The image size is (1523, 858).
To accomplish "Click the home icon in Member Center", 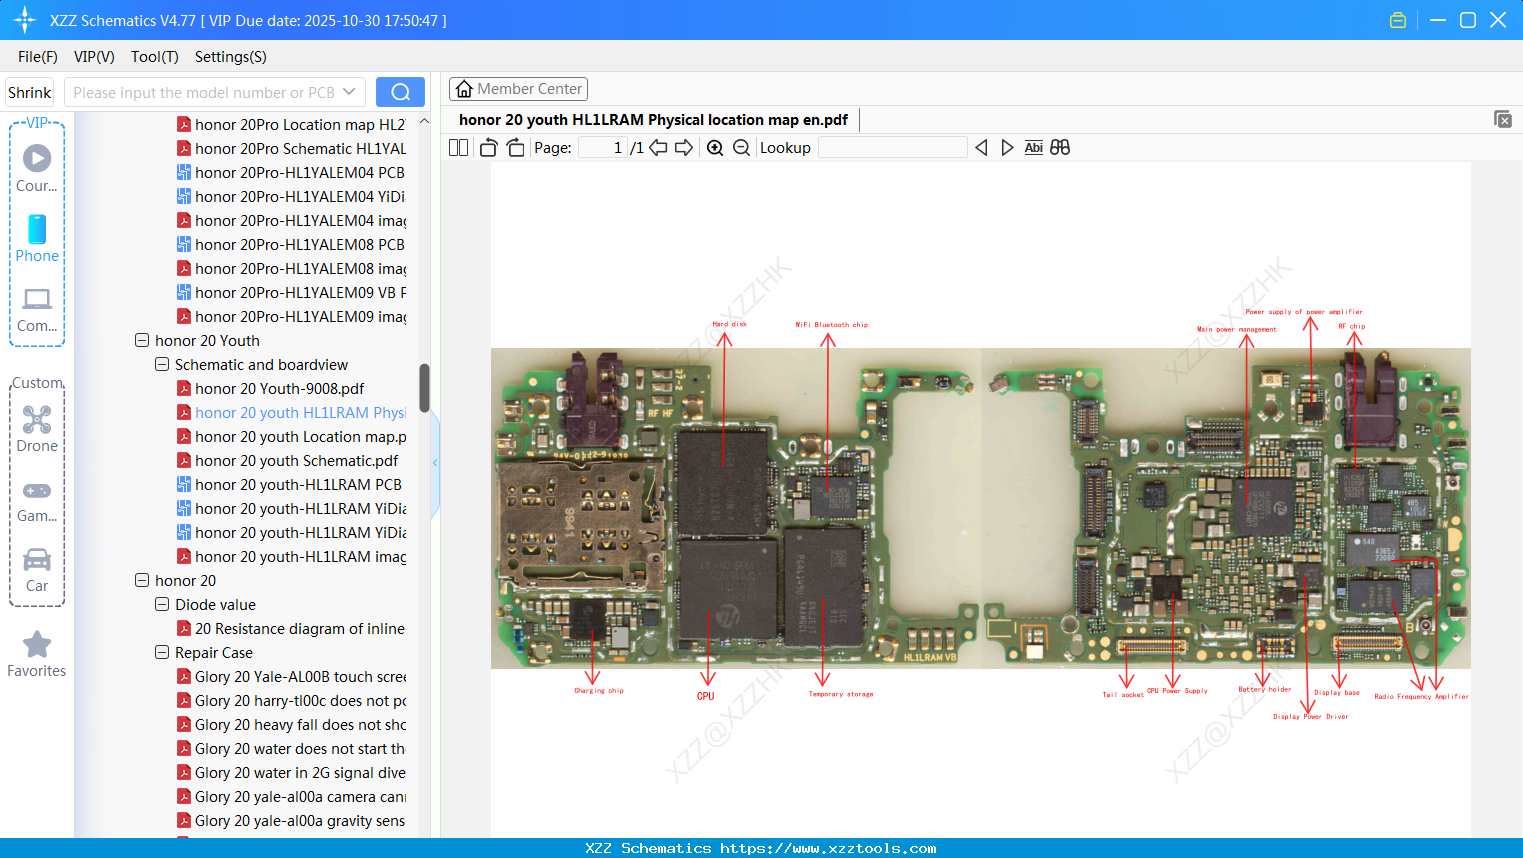I will point(464,89).
